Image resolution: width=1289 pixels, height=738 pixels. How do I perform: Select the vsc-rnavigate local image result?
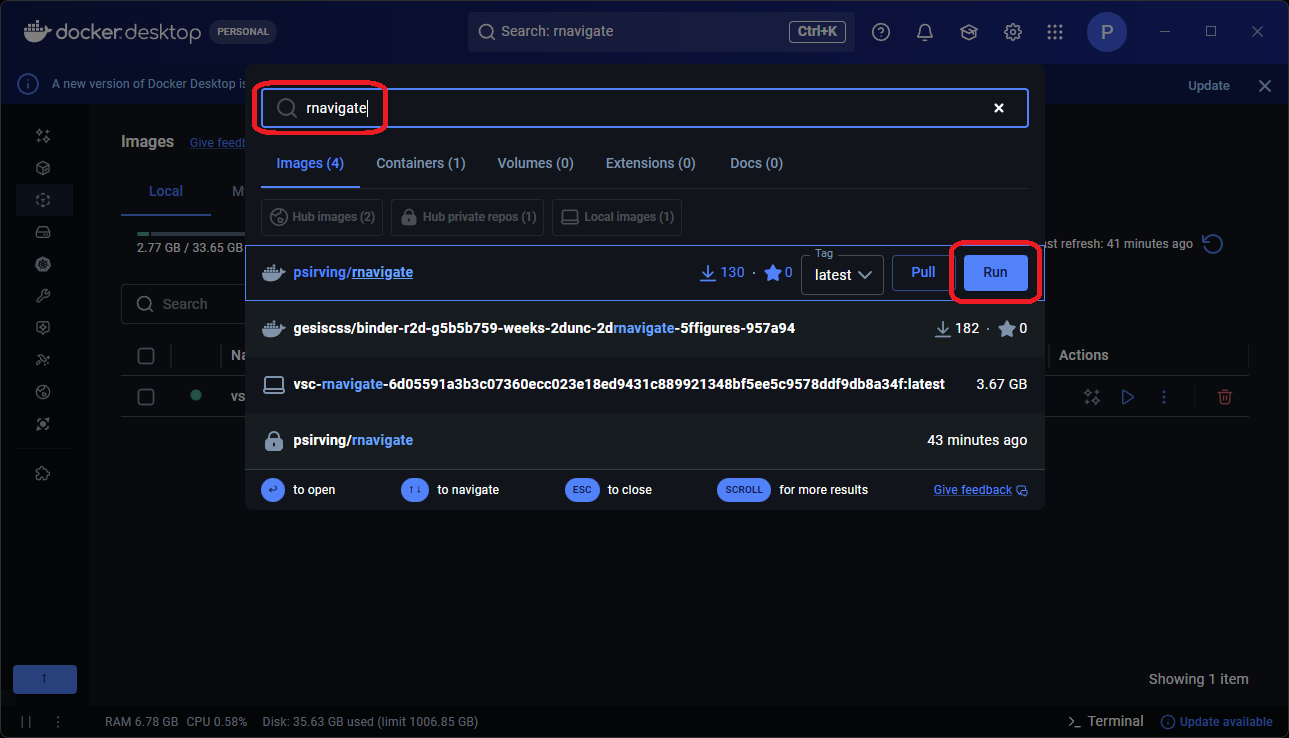click(x=645, y=384)
